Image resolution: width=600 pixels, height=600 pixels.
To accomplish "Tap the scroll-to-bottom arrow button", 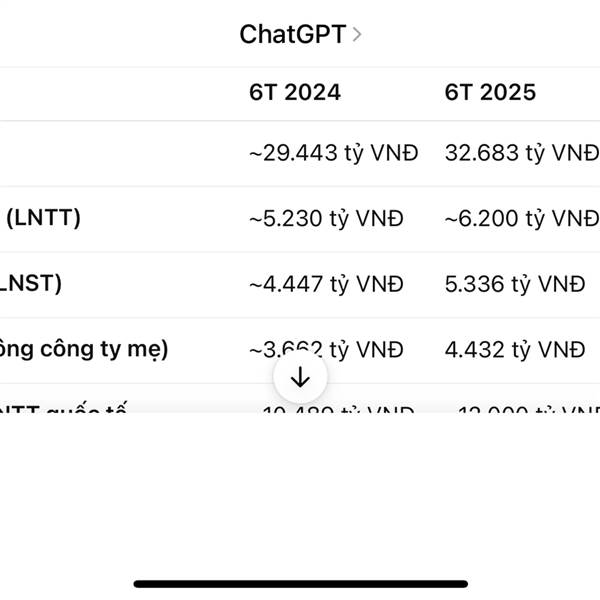I will click(300, 377).
